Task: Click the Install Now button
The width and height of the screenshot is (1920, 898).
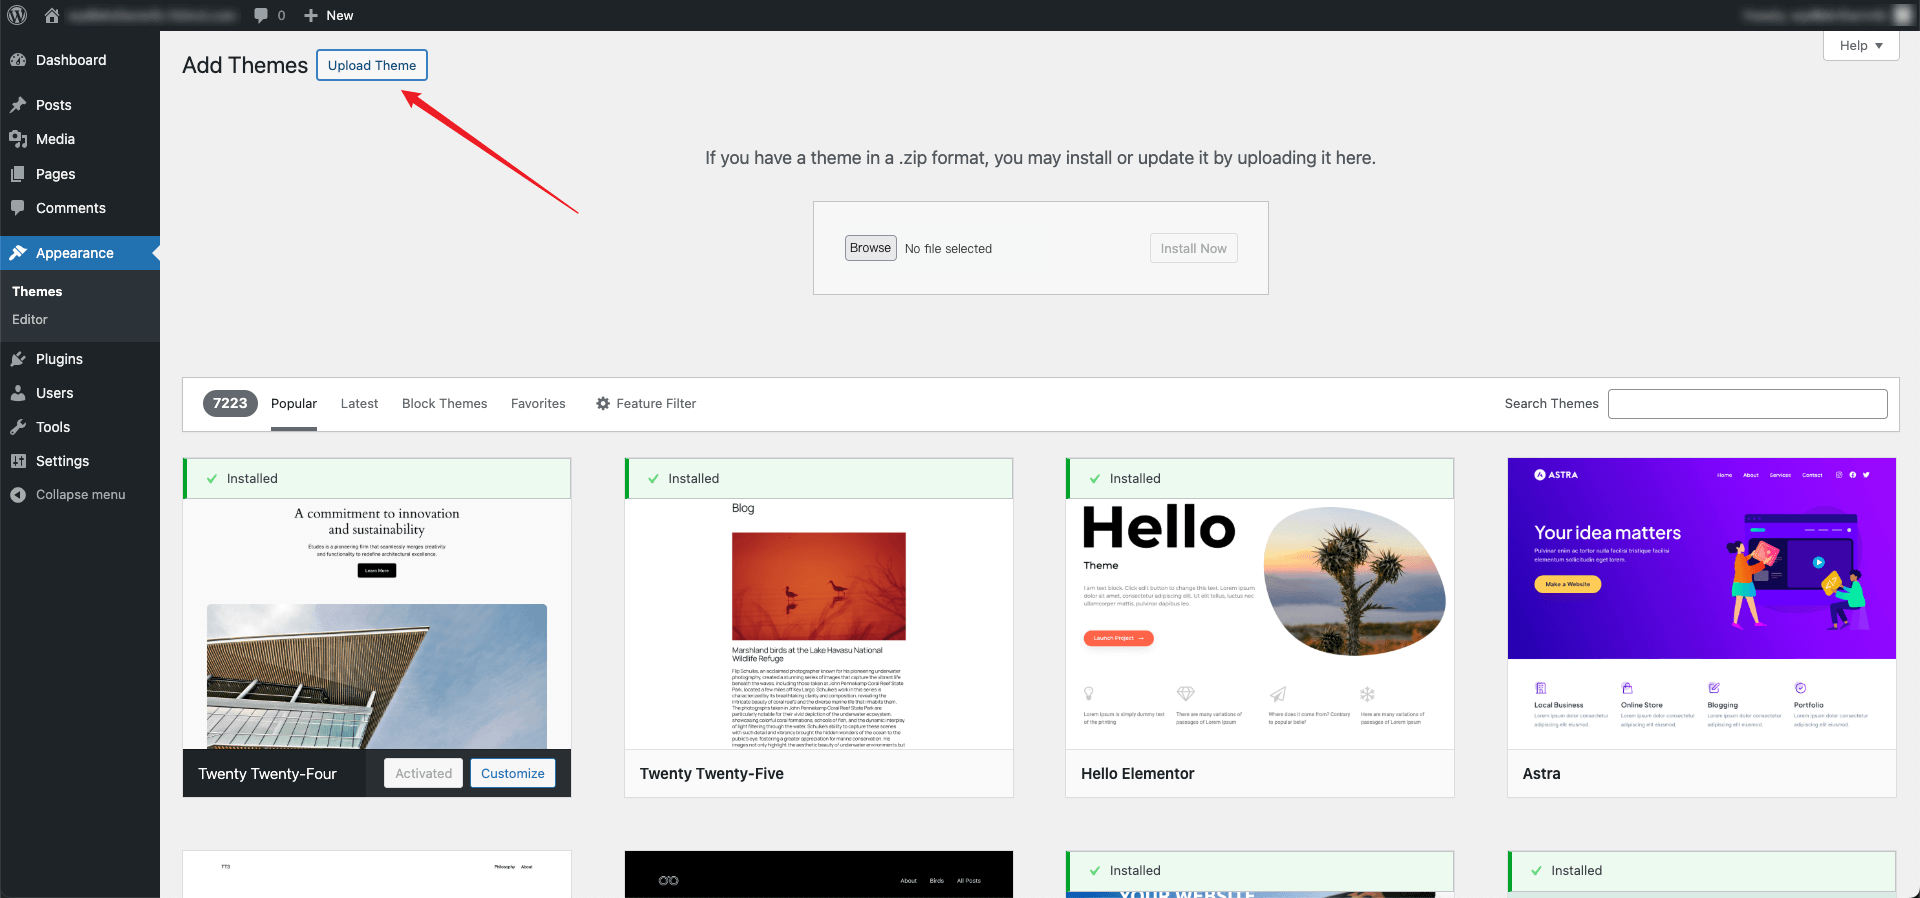Action: click(1193, 248)
